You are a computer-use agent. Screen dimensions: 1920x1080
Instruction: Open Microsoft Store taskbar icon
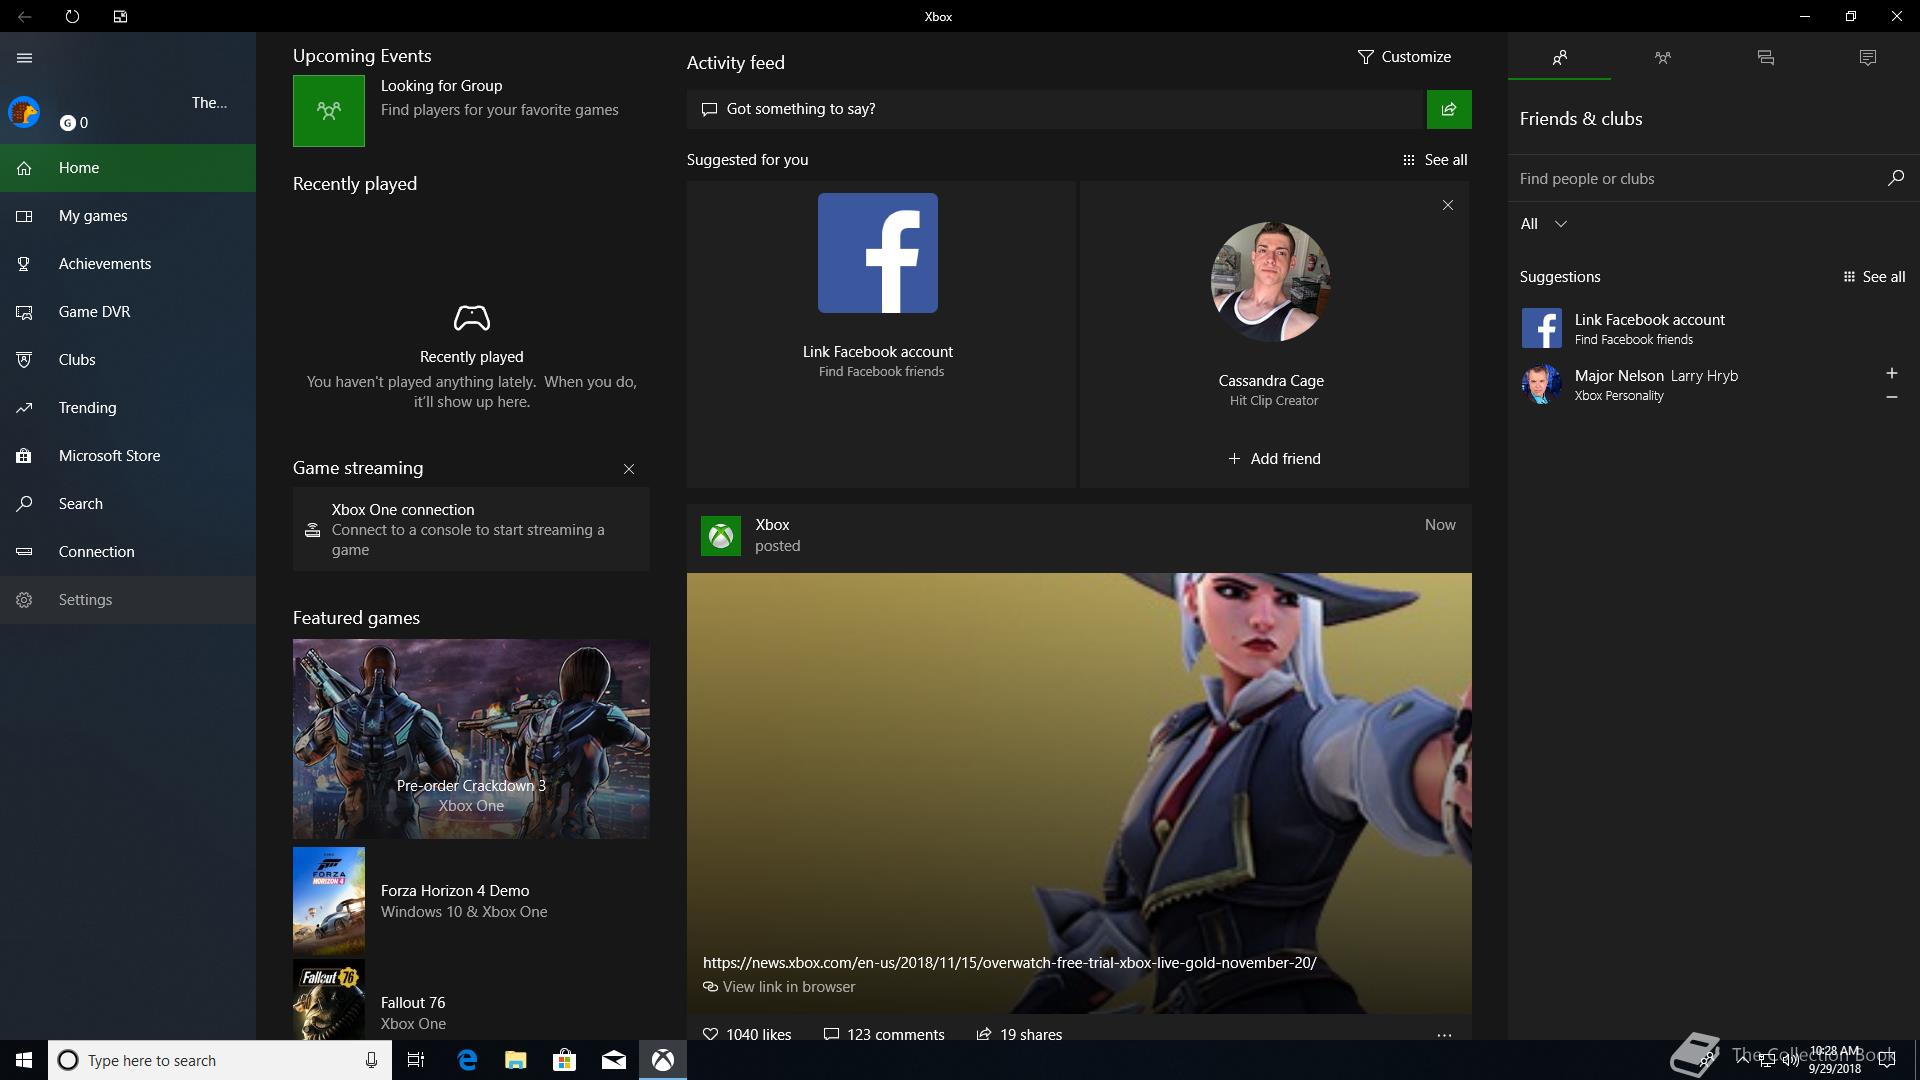coord(564,1060)
